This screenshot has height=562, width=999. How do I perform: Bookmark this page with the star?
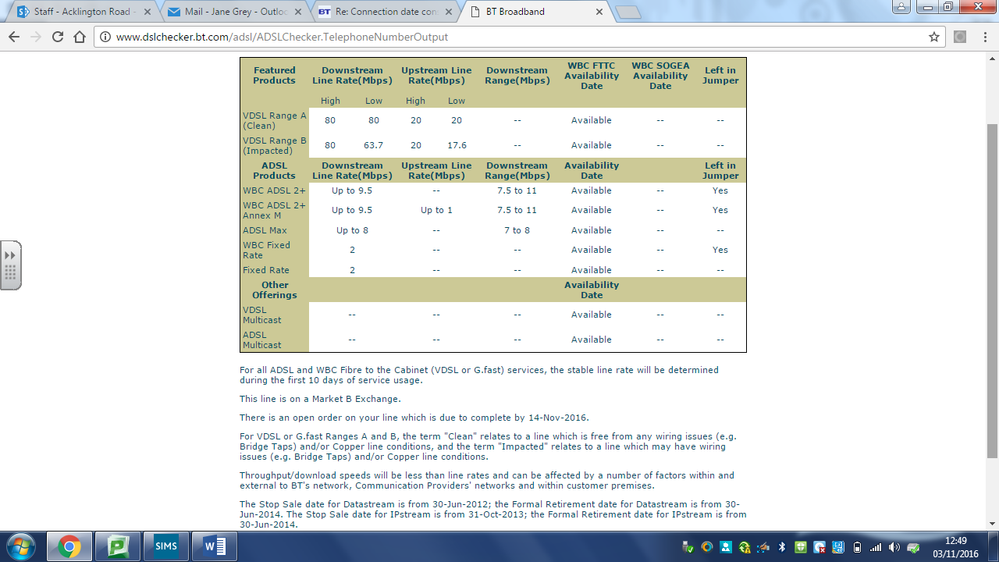coord(934,37)
